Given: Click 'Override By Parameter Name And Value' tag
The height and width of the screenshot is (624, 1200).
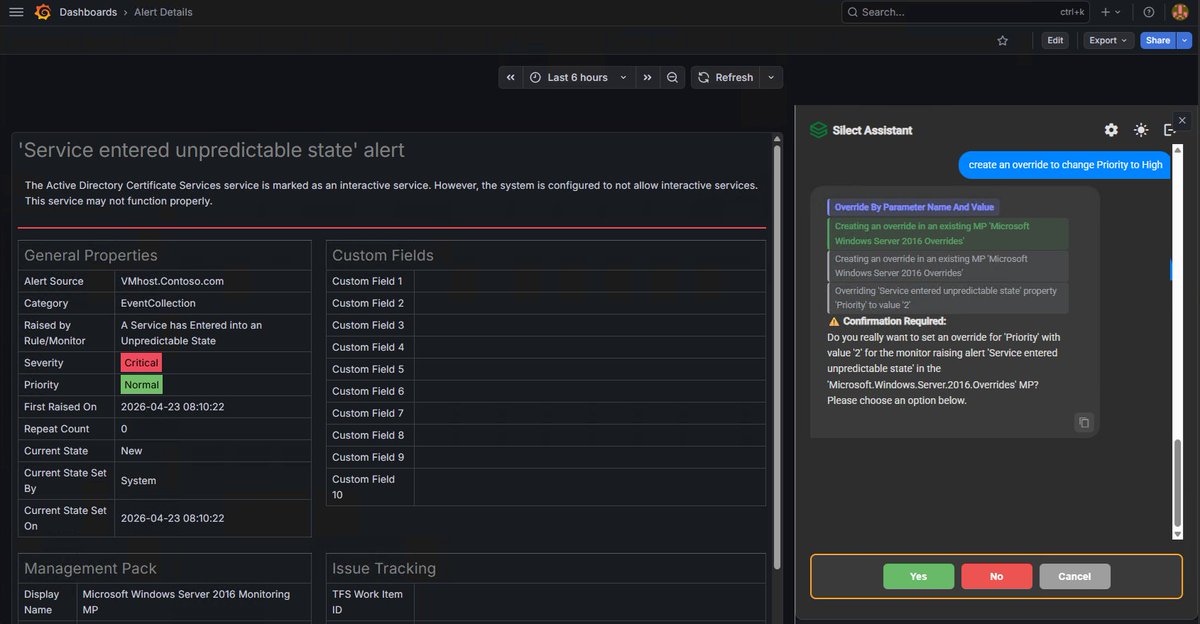Looking at the screenshot, I should tap(913, 207).
